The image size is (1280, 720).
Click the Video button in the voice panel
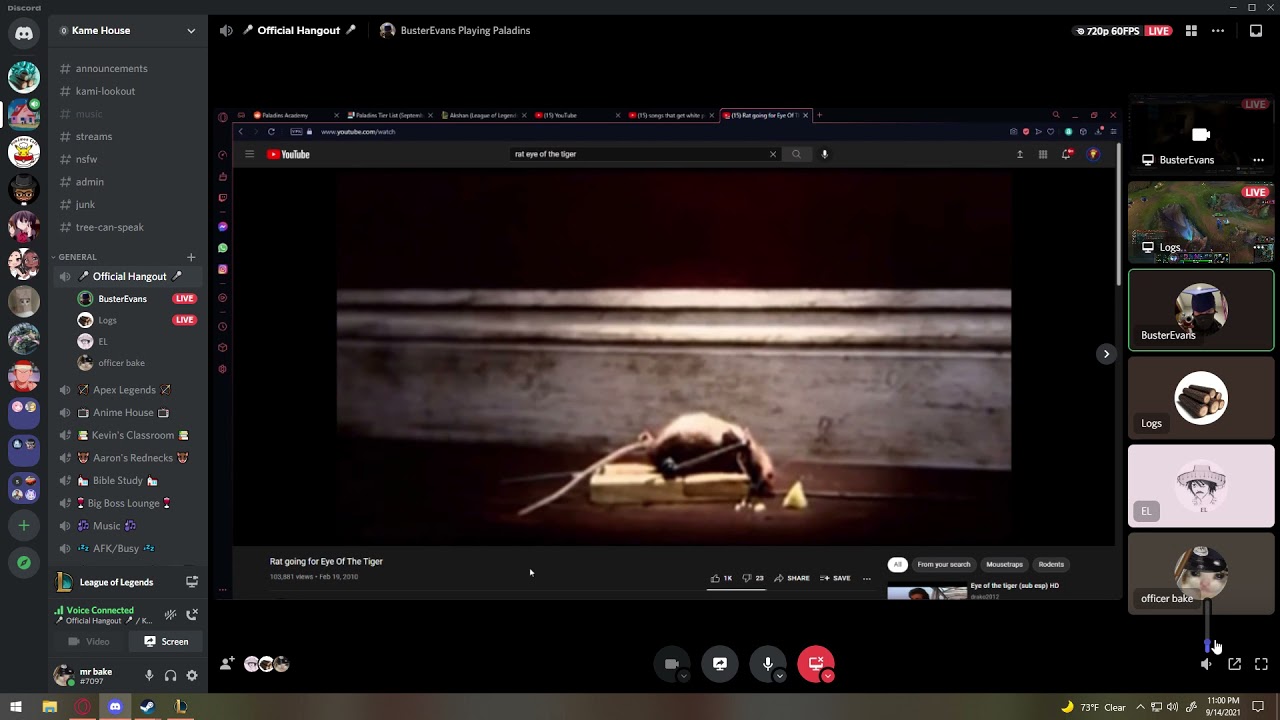(x=89, y=642)
